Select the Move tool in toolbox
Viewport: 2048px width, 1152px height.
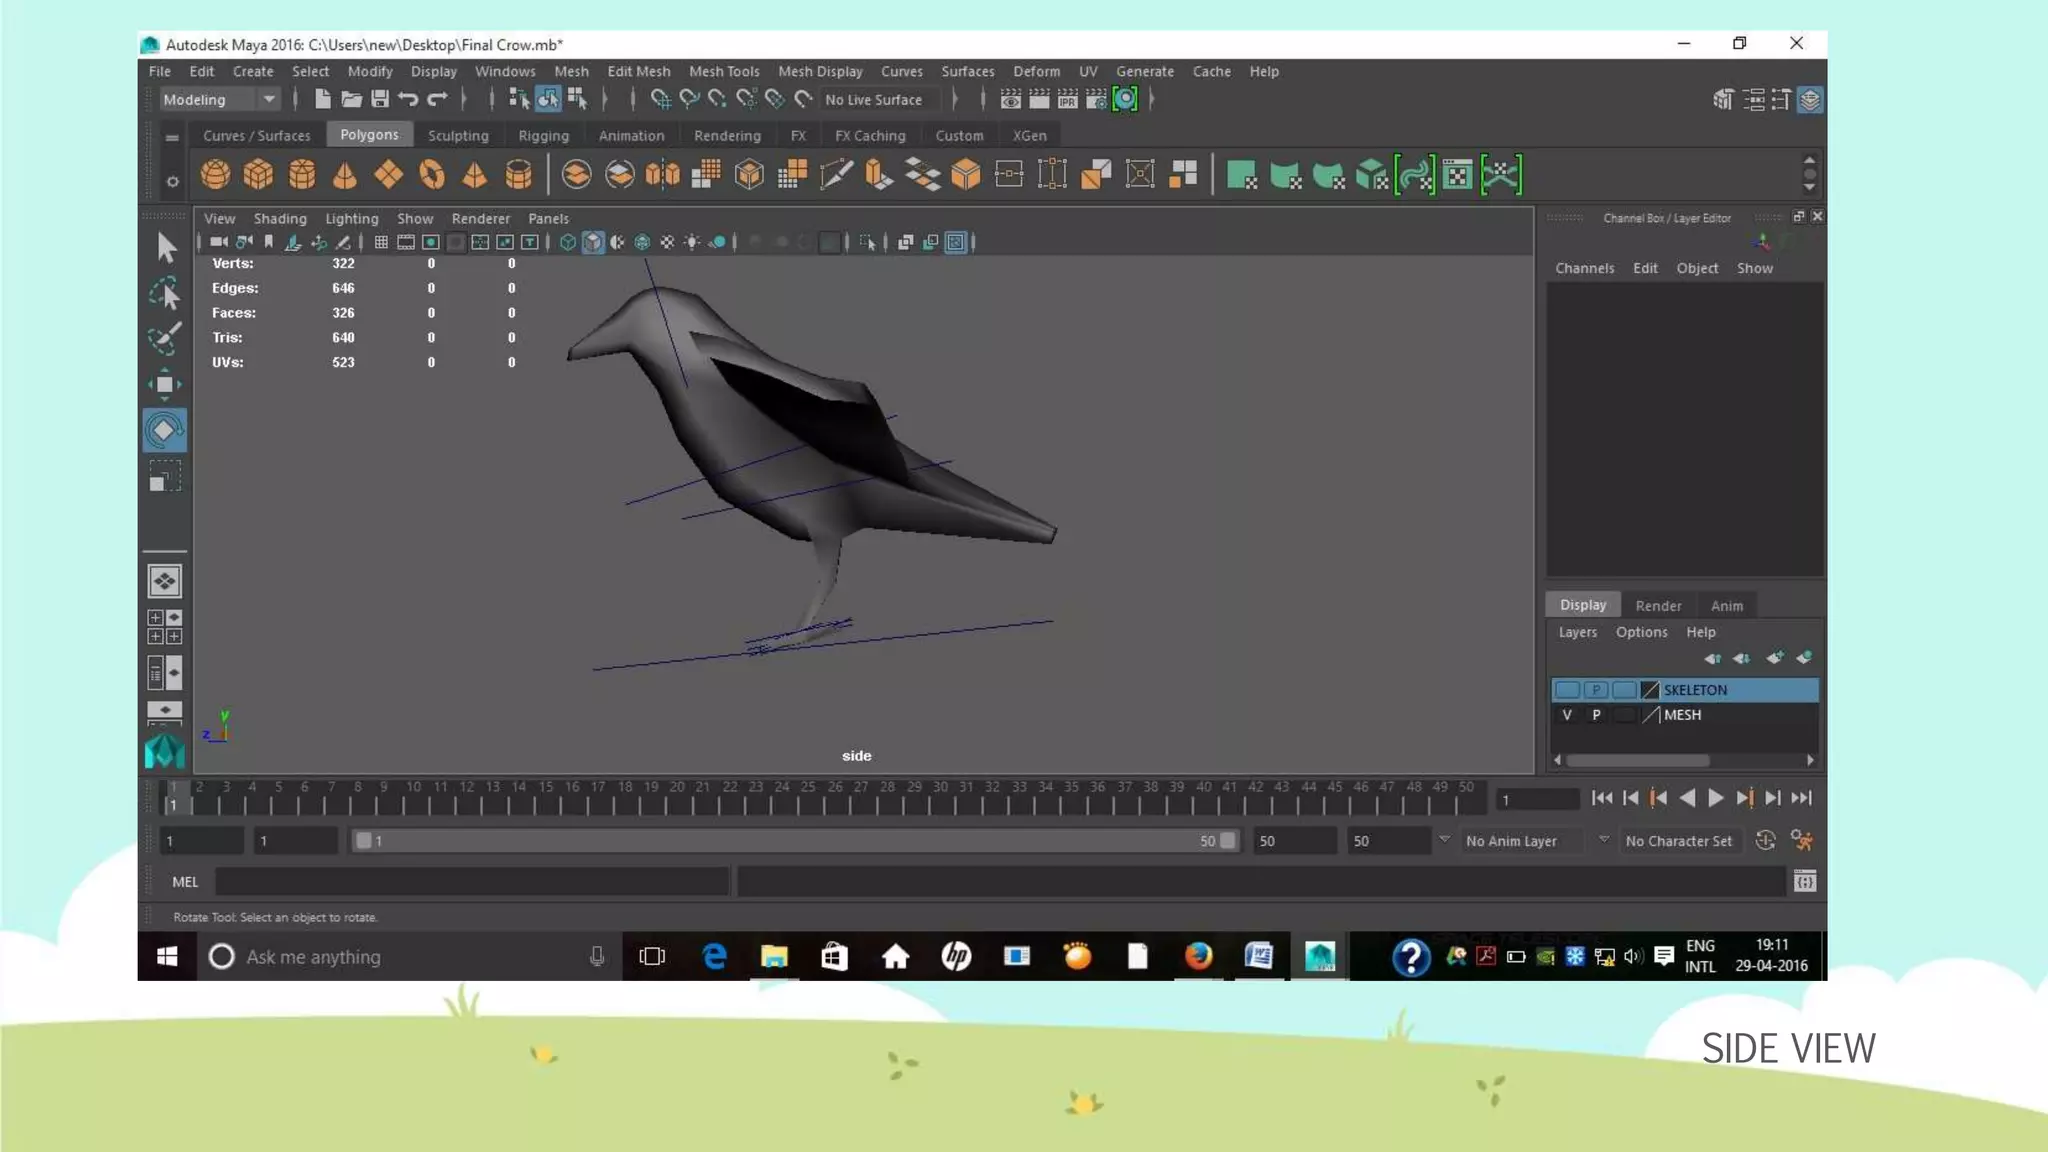tap(164, 385)
